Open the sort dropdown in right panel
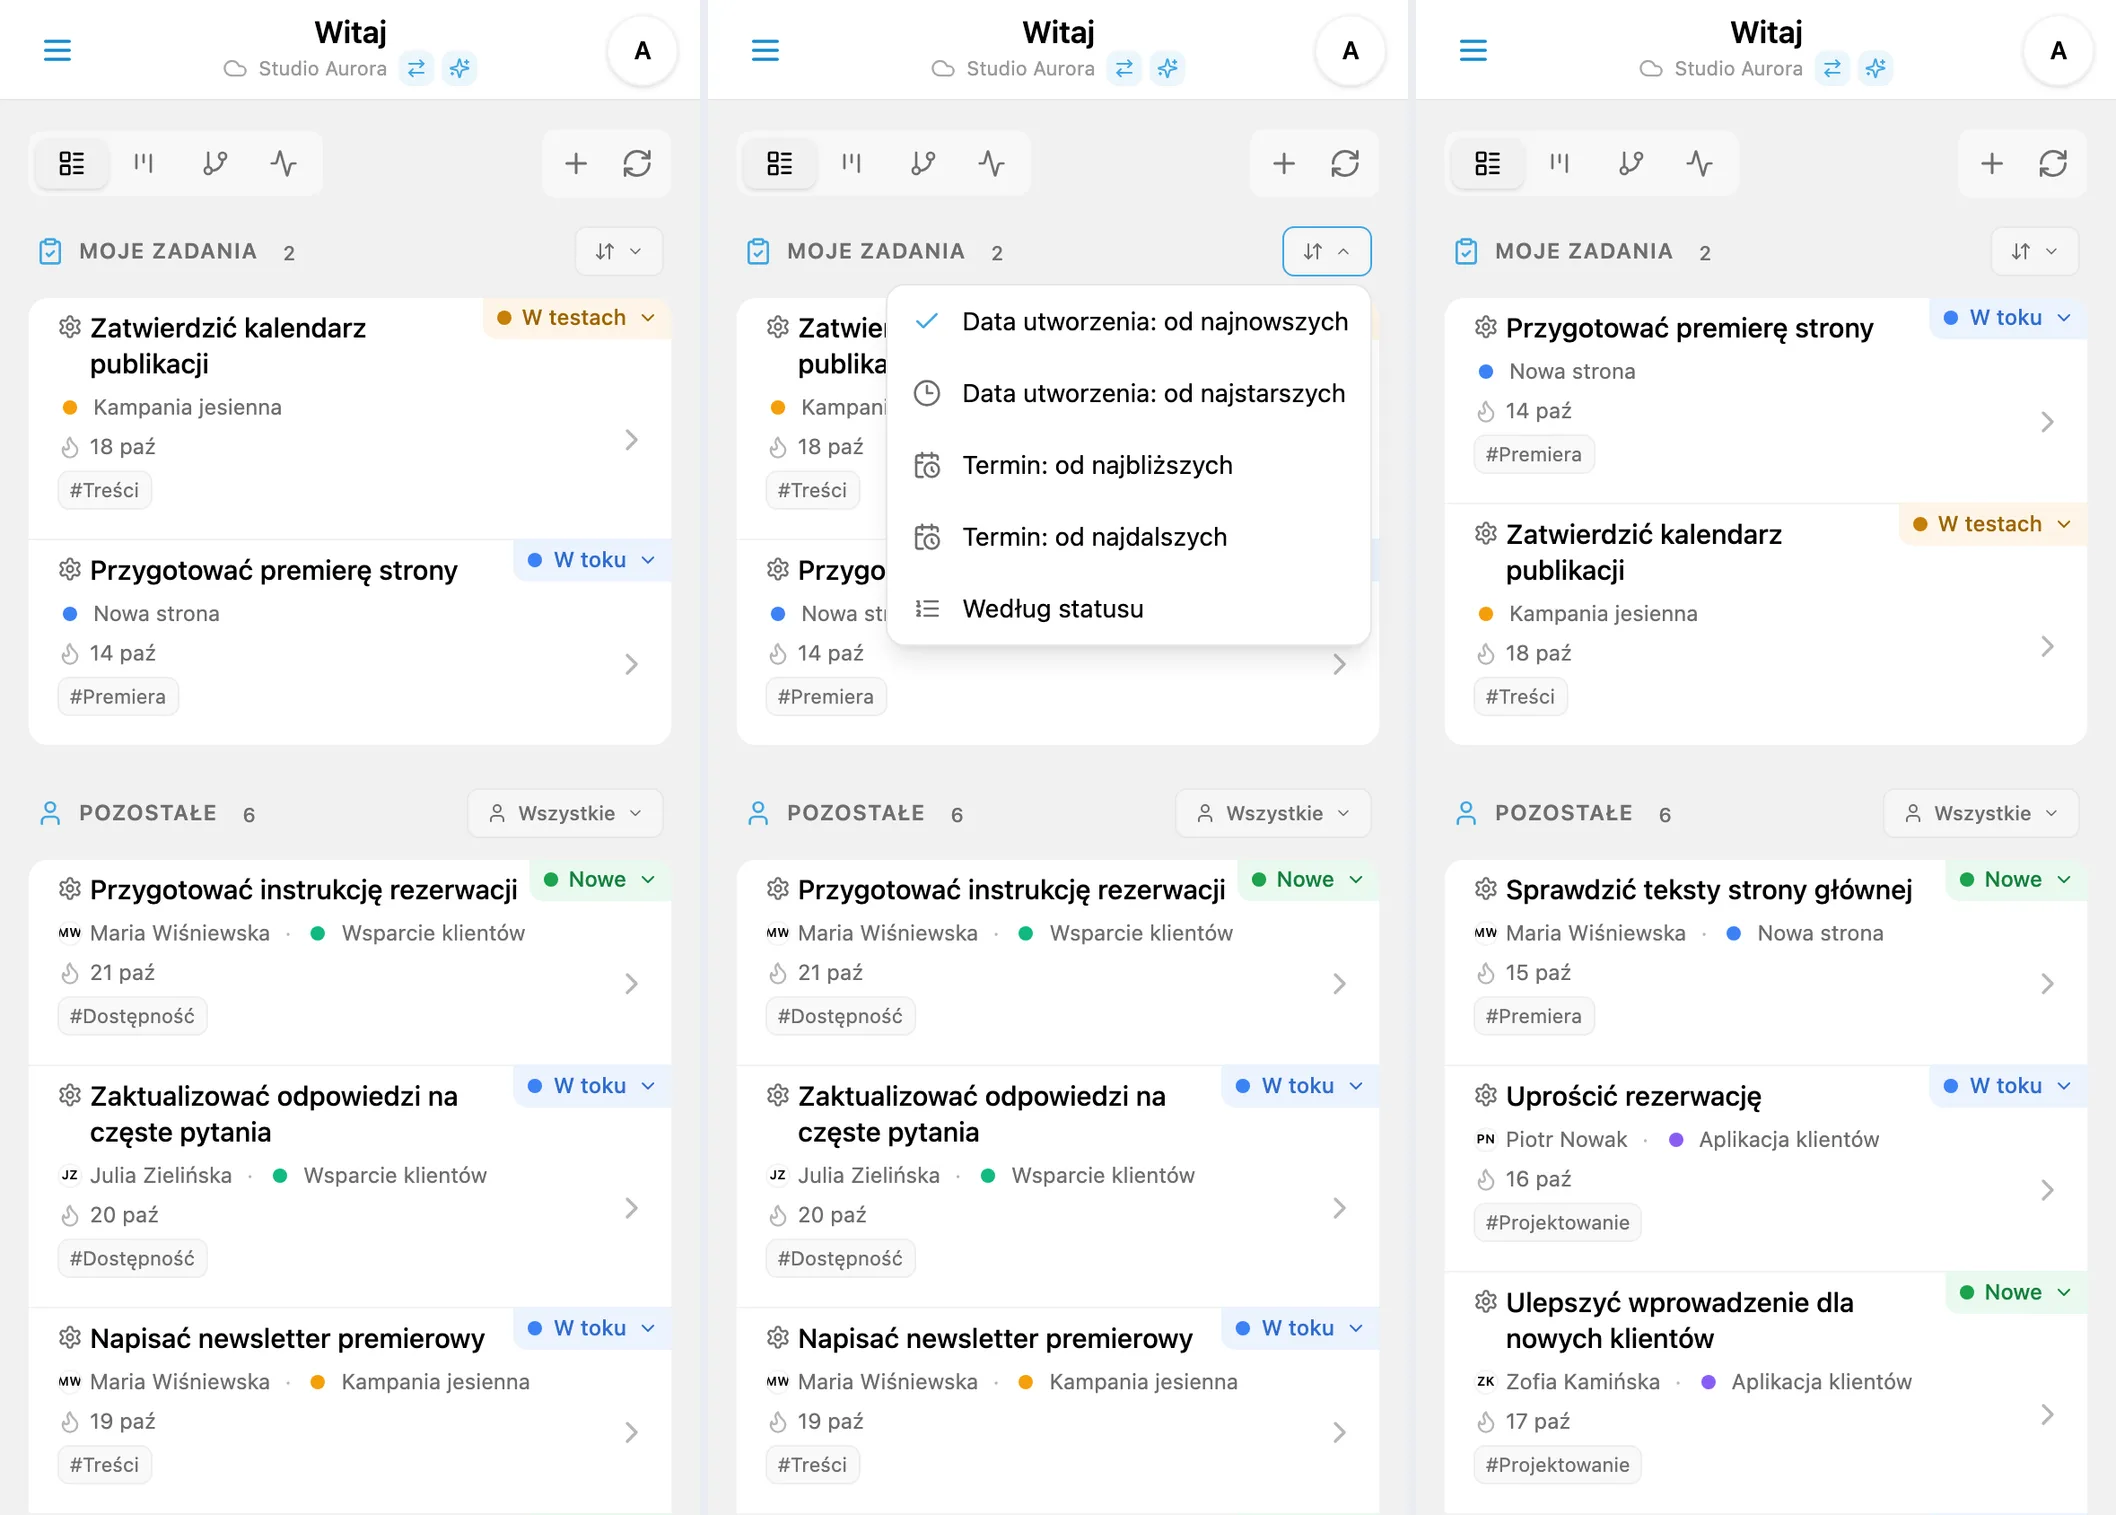 click(2035, 252)
